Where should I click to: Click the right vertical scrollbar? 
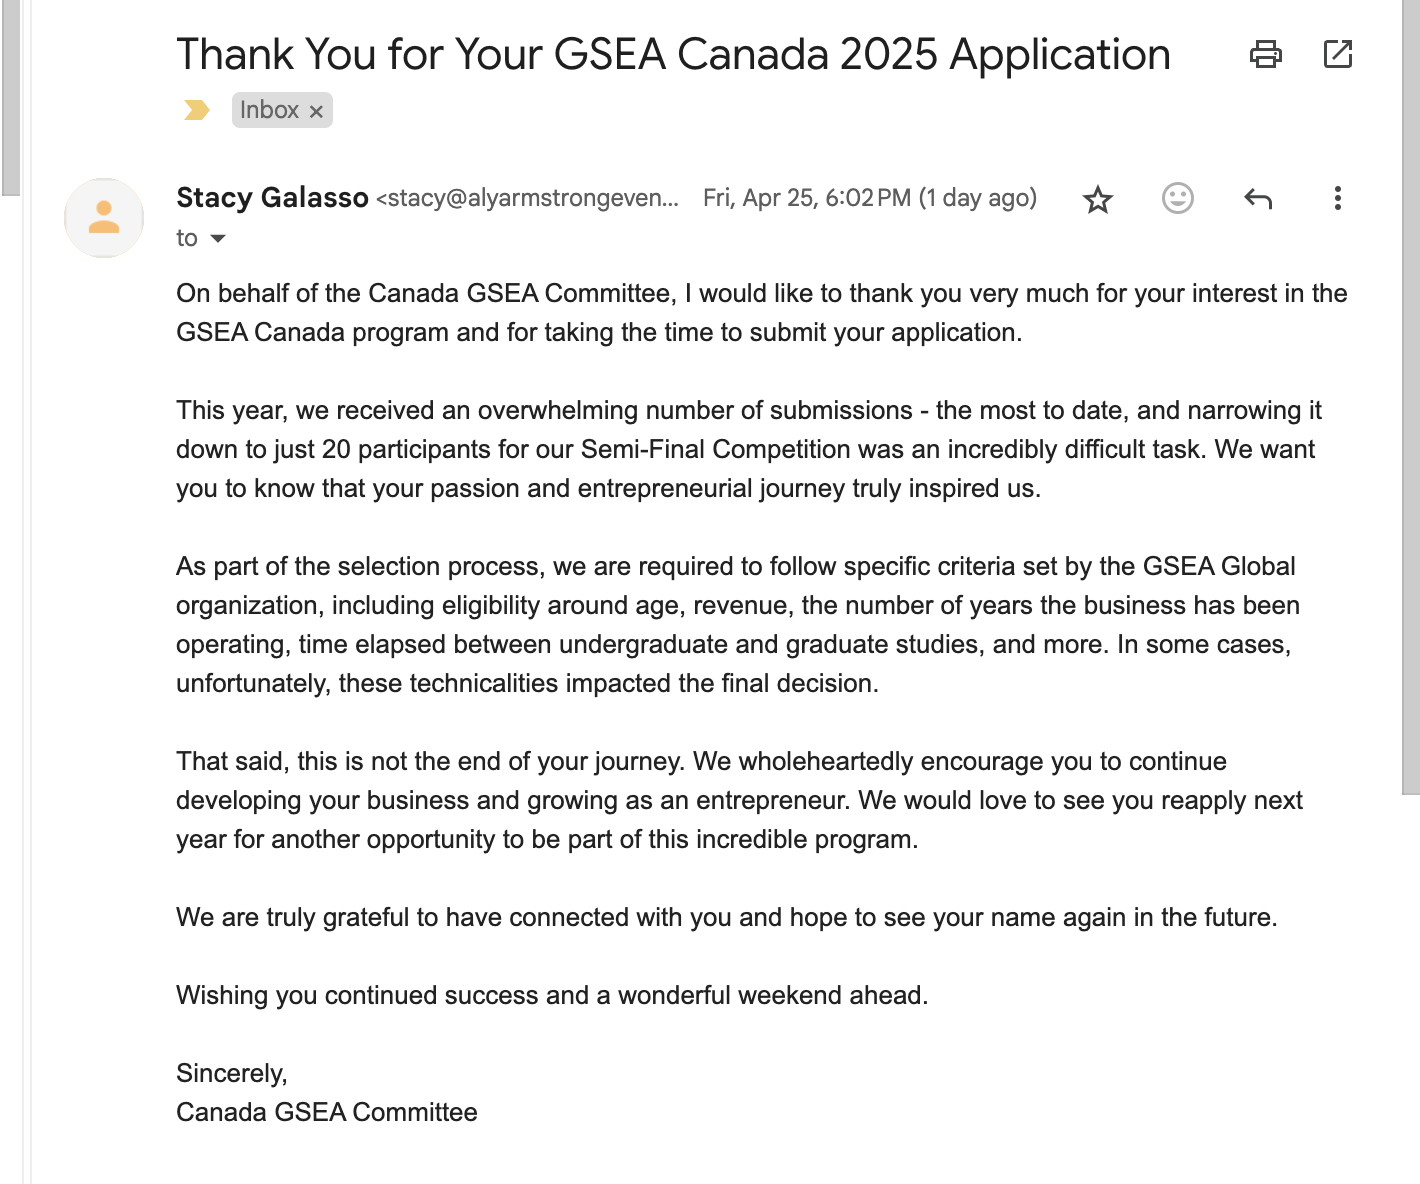tap(1410, 400)
